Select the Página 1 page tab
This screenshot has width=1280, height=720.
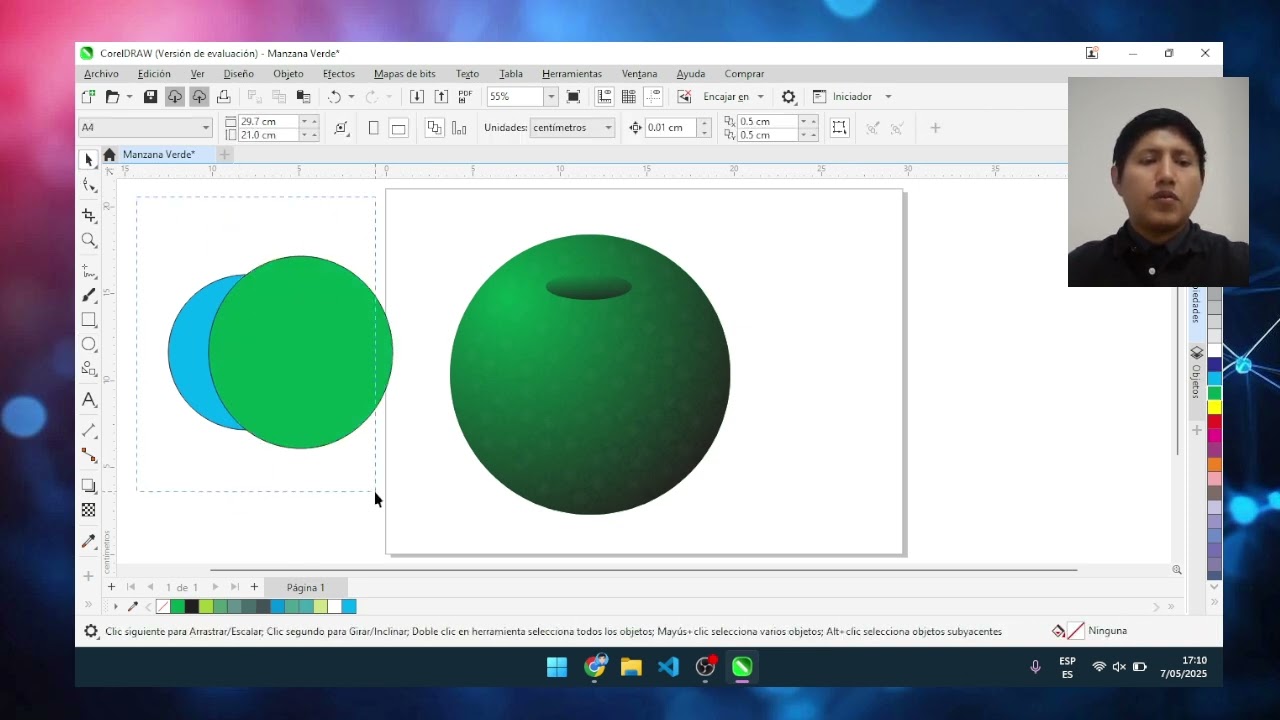pyautogui.click(x=306, y=587)
